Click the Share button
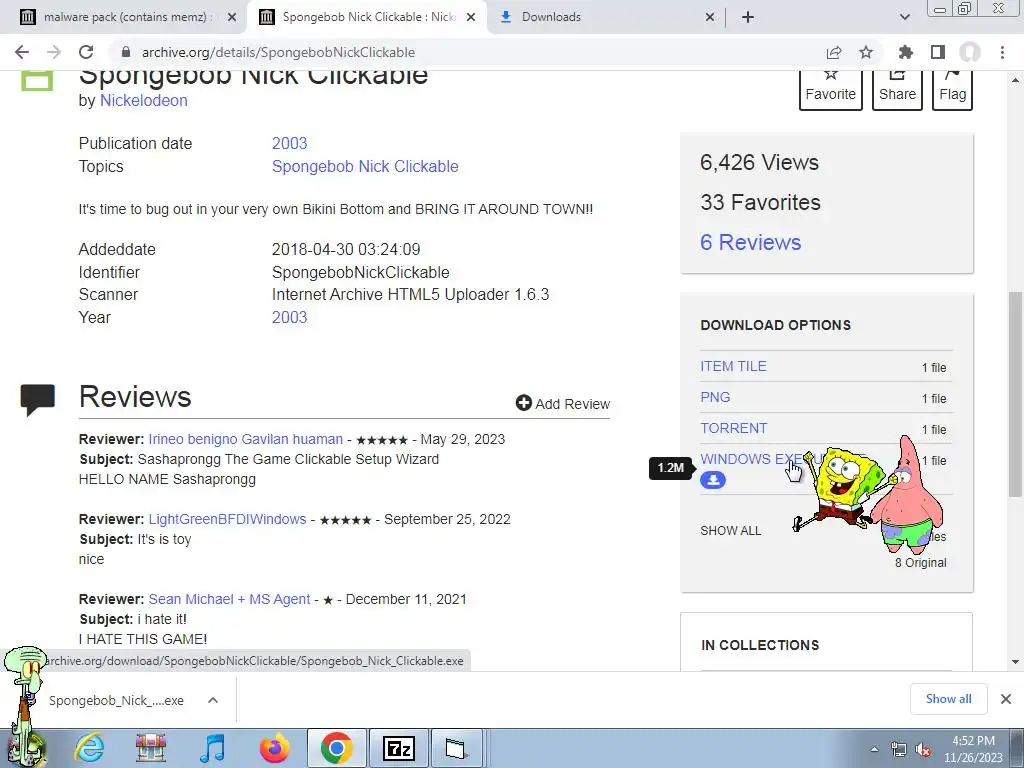 (x=897, y=90)
